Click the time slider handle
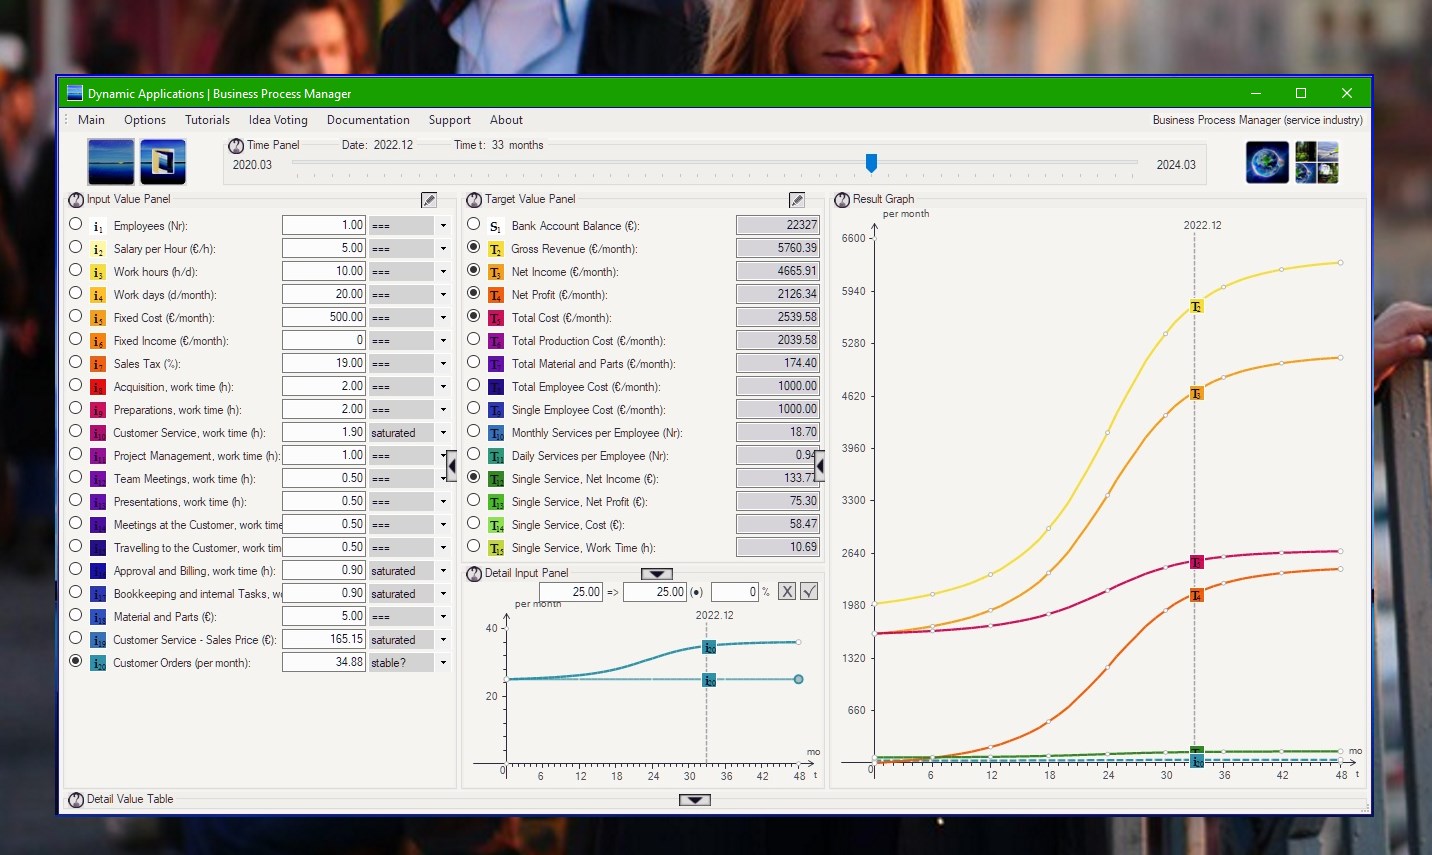 tap(871, 163)
